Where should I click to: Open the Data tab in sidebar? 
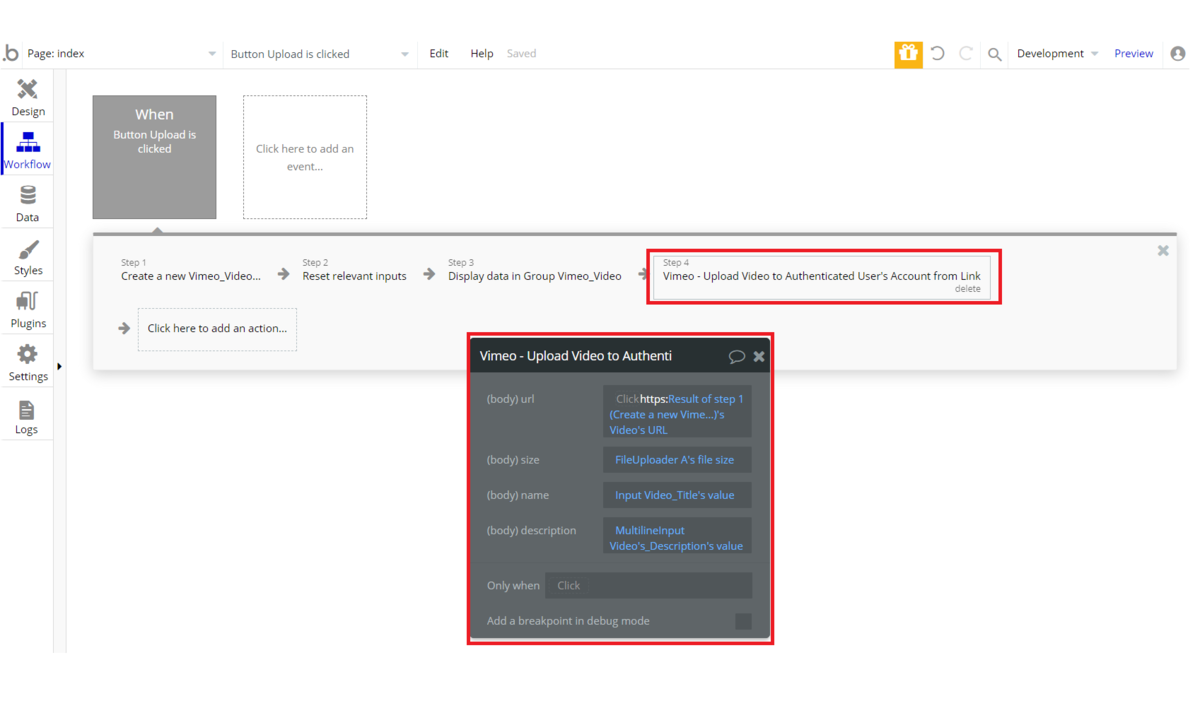point(28,204)
